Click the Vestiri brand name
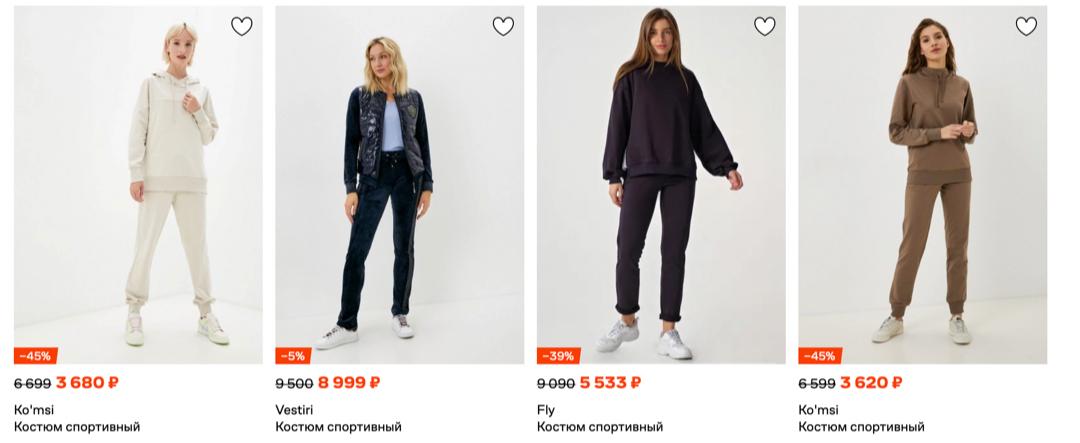1080x443 pixels. 294,410
